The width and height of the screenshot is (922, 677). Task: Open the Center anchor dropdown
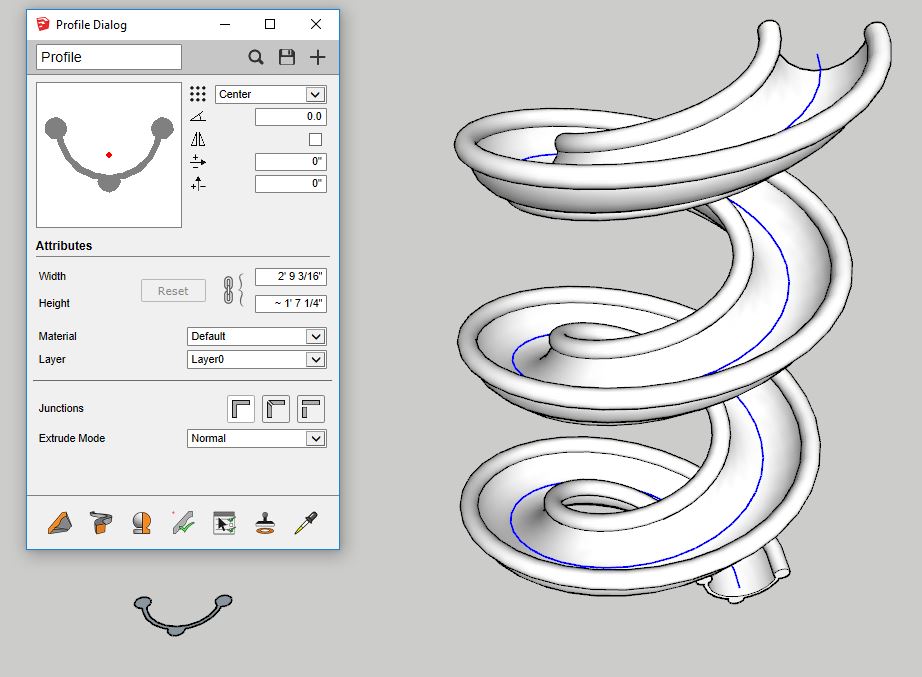tap(270, 93)
